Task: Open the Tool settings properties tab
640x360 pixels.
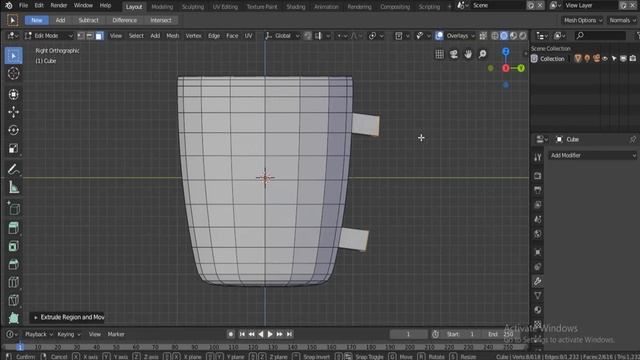Action: tap(538, 157)
